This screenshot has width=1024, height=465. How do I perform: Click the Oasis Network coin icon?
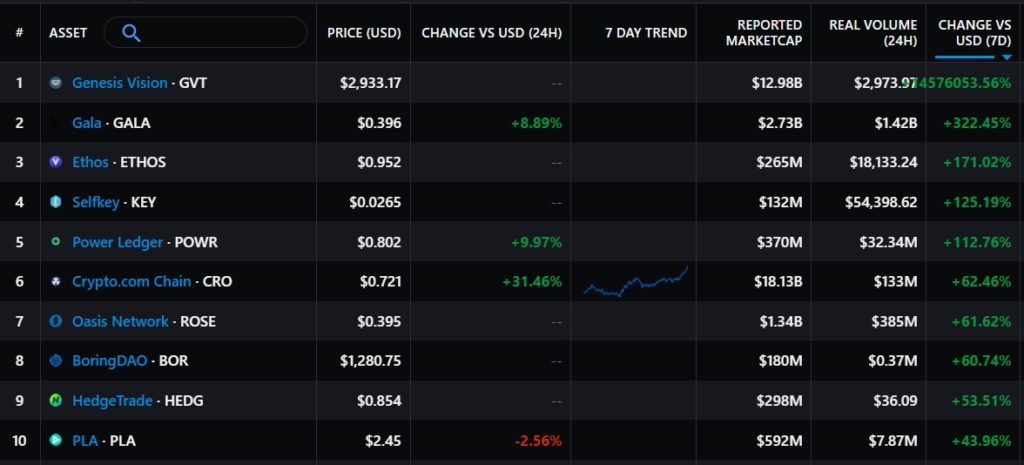coord(57,321)
